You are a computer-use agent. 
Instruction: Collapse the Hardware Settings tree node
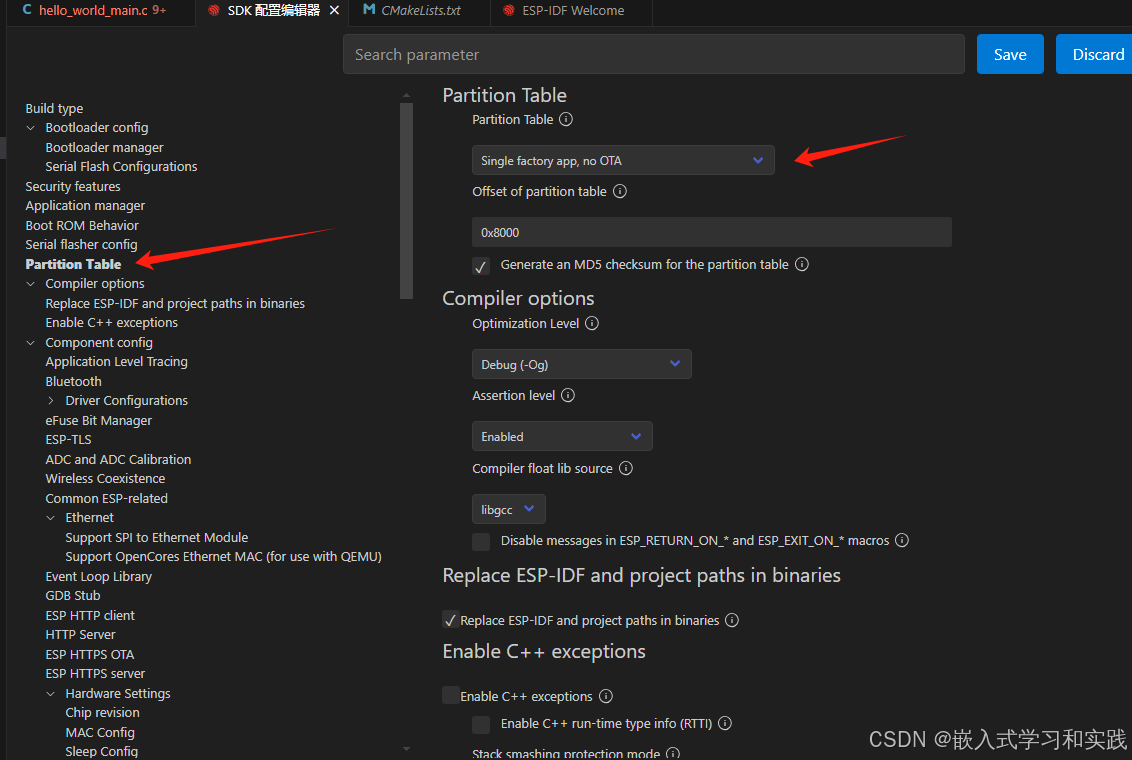click(x=51, y=694)
